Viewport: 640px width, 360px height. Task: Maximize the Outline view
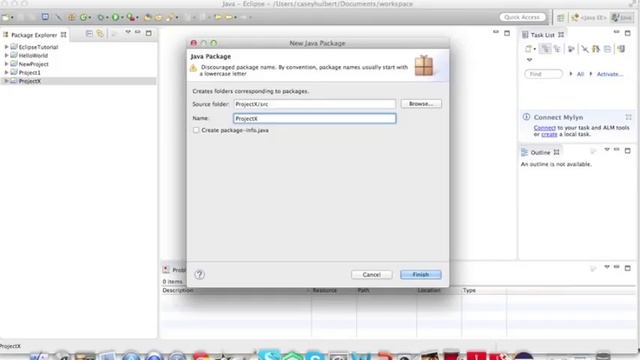(628, 151)
